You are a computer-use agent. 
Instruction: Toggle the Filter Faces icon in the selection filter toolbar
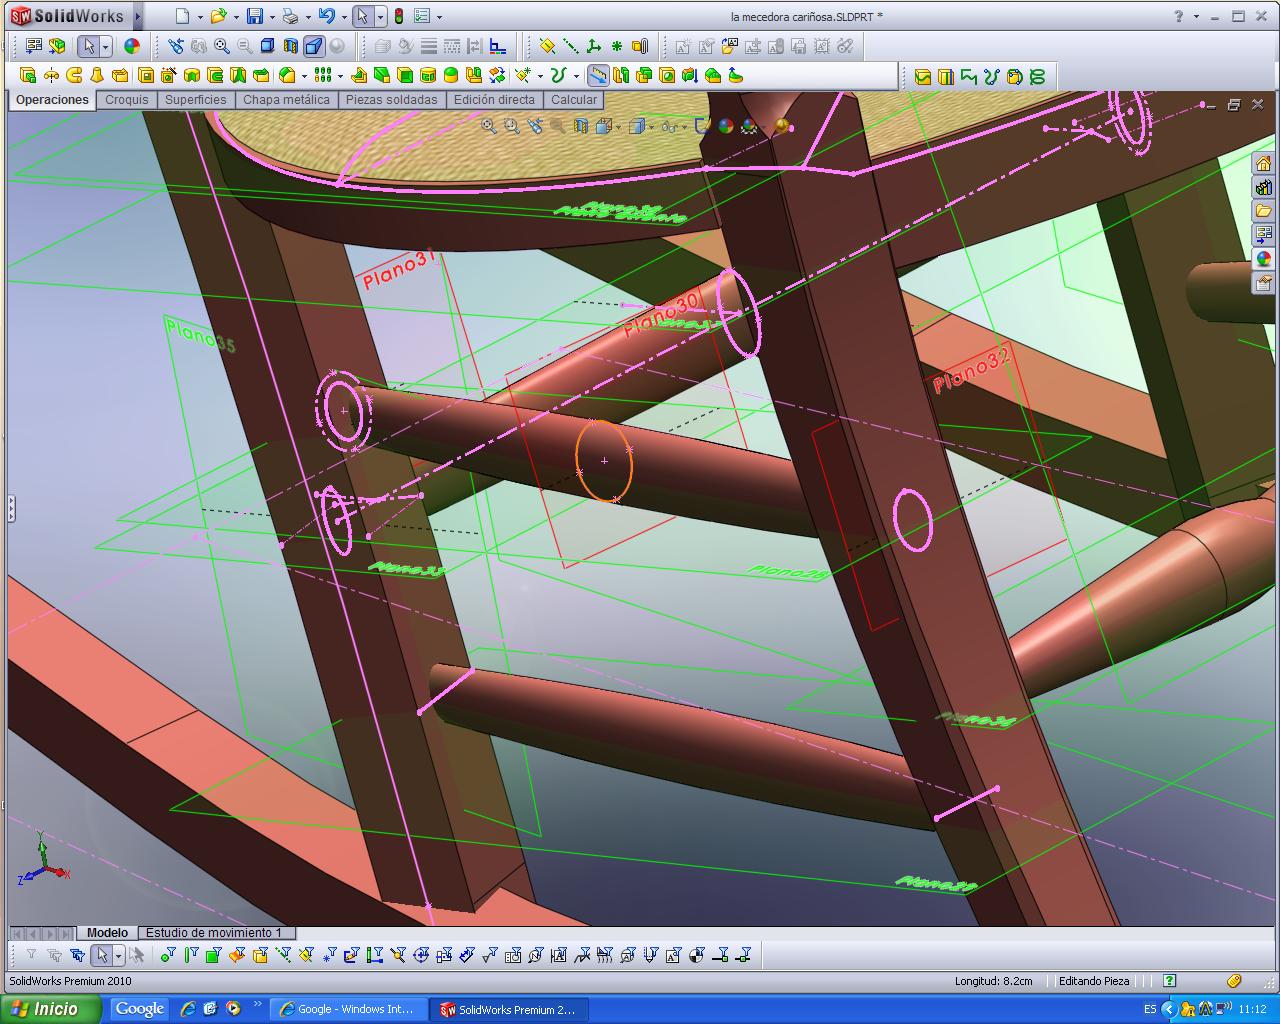tap(213, 956)
